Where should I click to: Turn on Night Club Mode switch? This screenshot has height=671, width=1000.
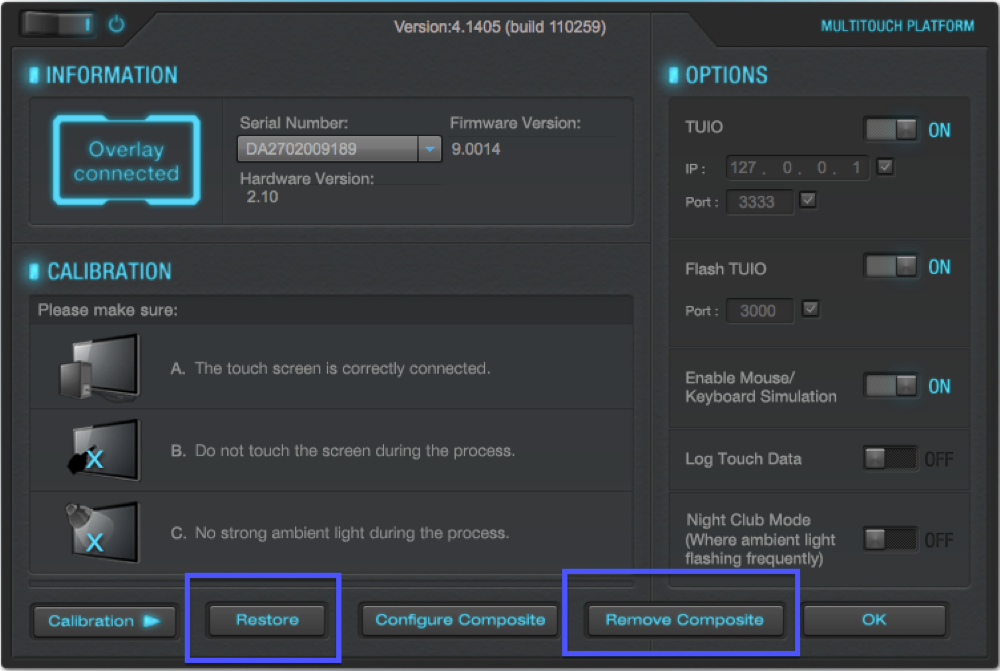click(x=890, y=540)
